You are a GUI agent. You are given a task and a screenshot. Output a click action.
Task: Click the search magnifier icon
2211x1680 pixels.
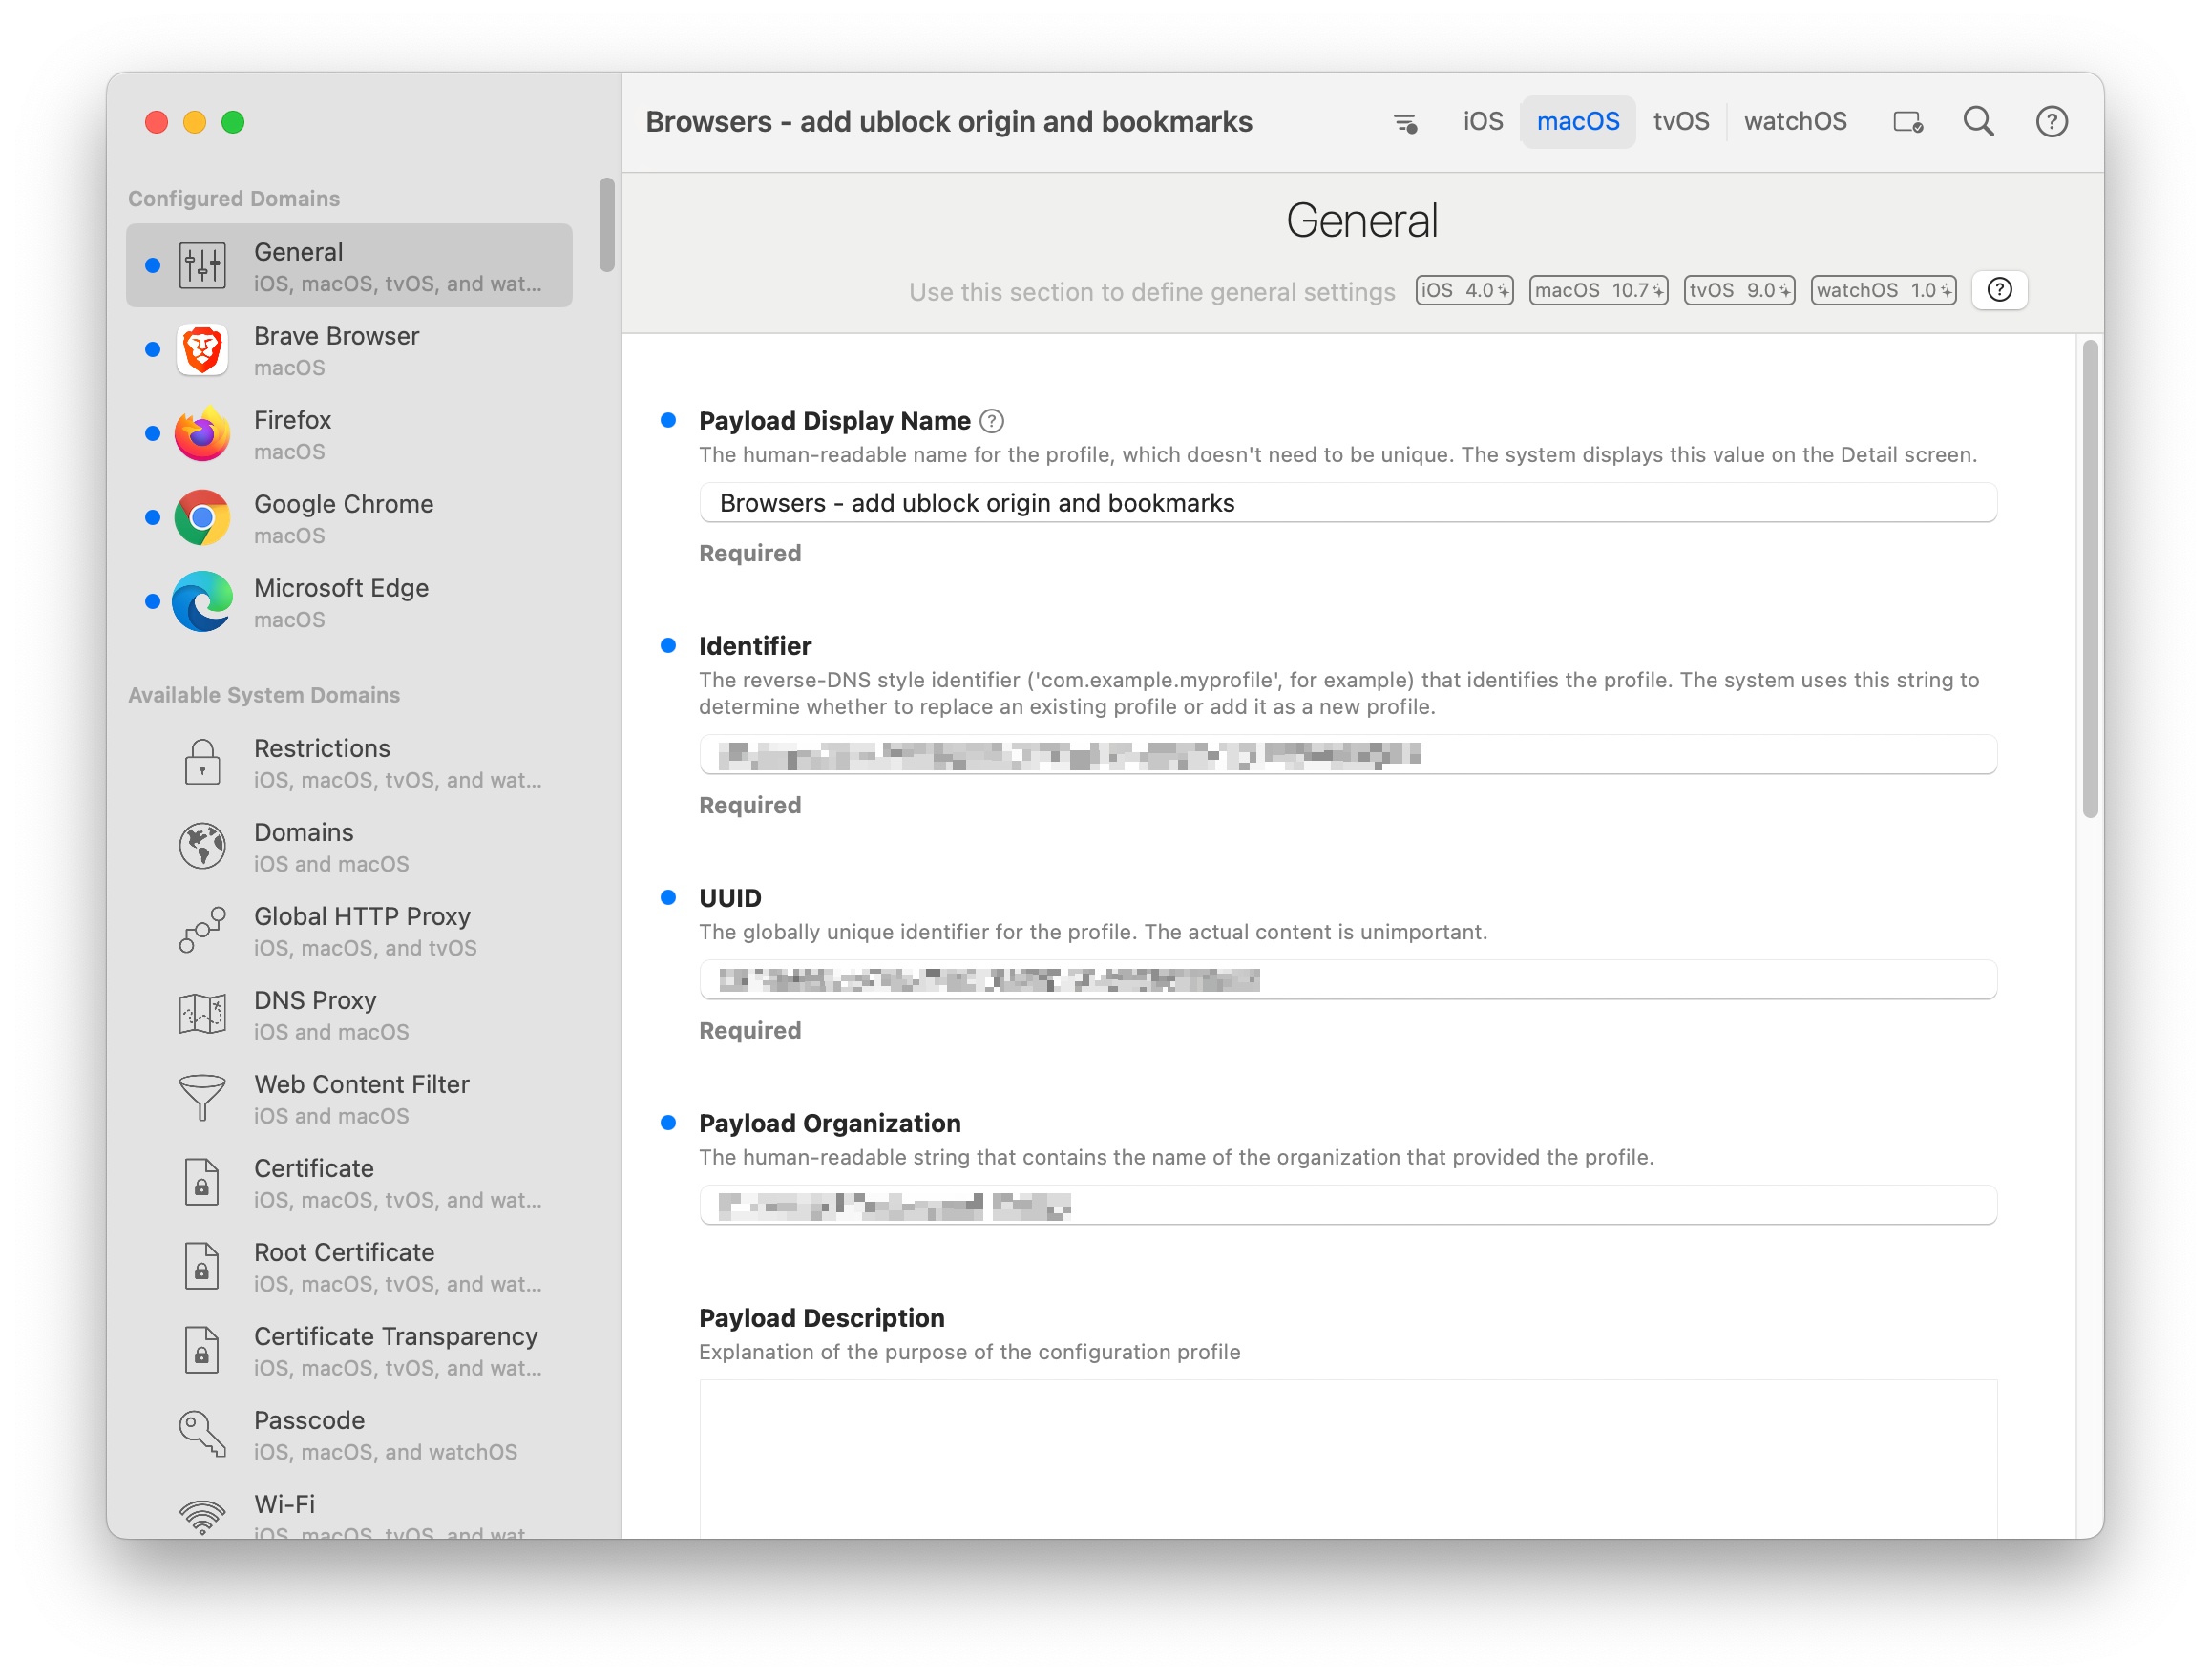click(x=1978, y=122)
